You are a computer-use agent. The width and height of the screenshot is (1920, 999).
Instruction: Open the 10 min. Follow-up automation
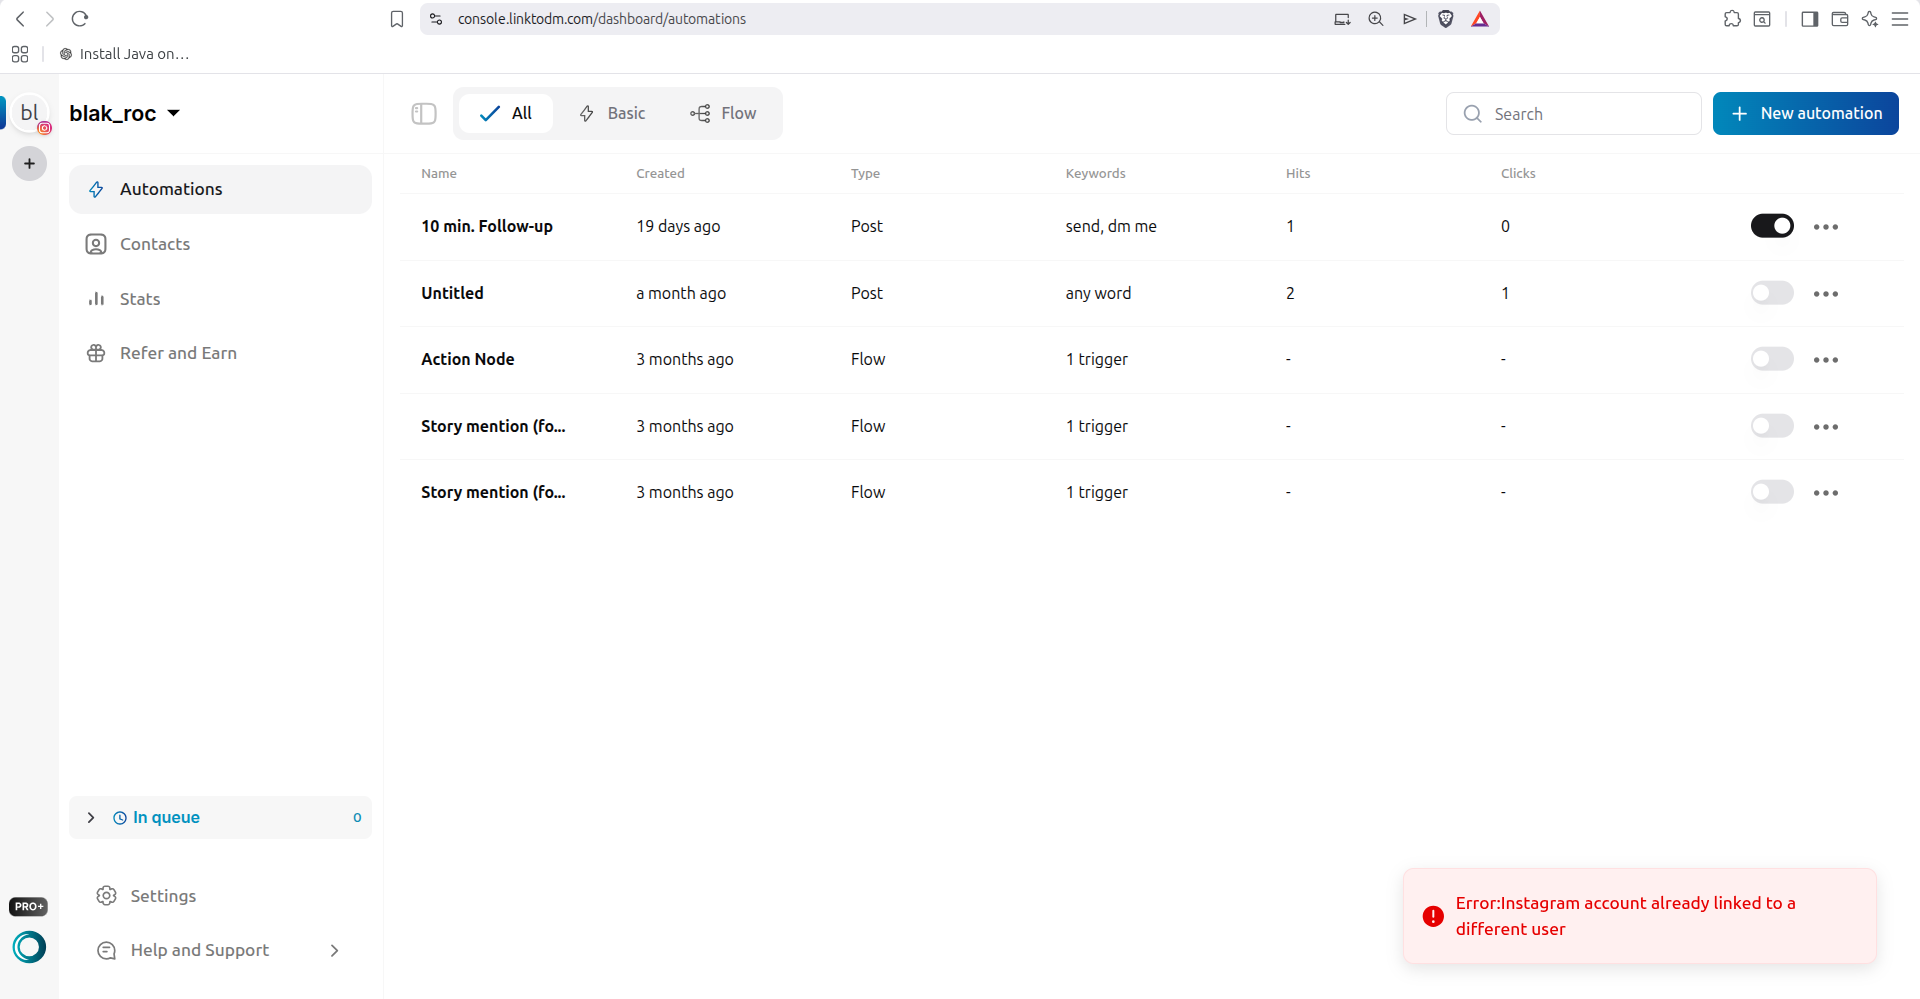(487, 226)
